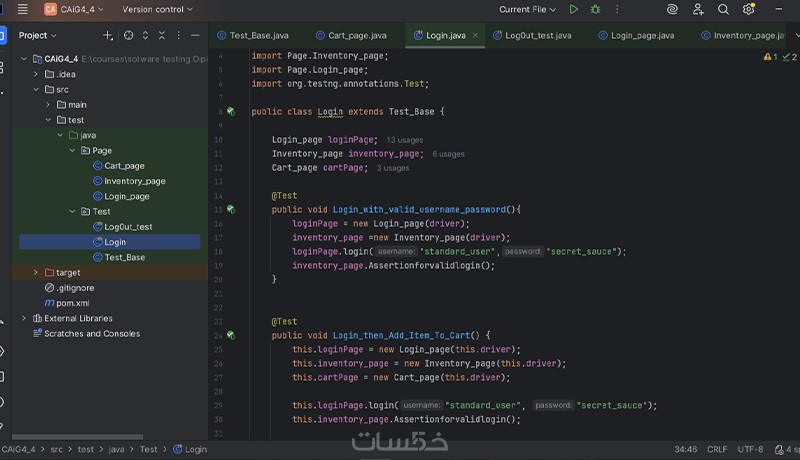Open Project panel options menu

click(x=178, y=35)
